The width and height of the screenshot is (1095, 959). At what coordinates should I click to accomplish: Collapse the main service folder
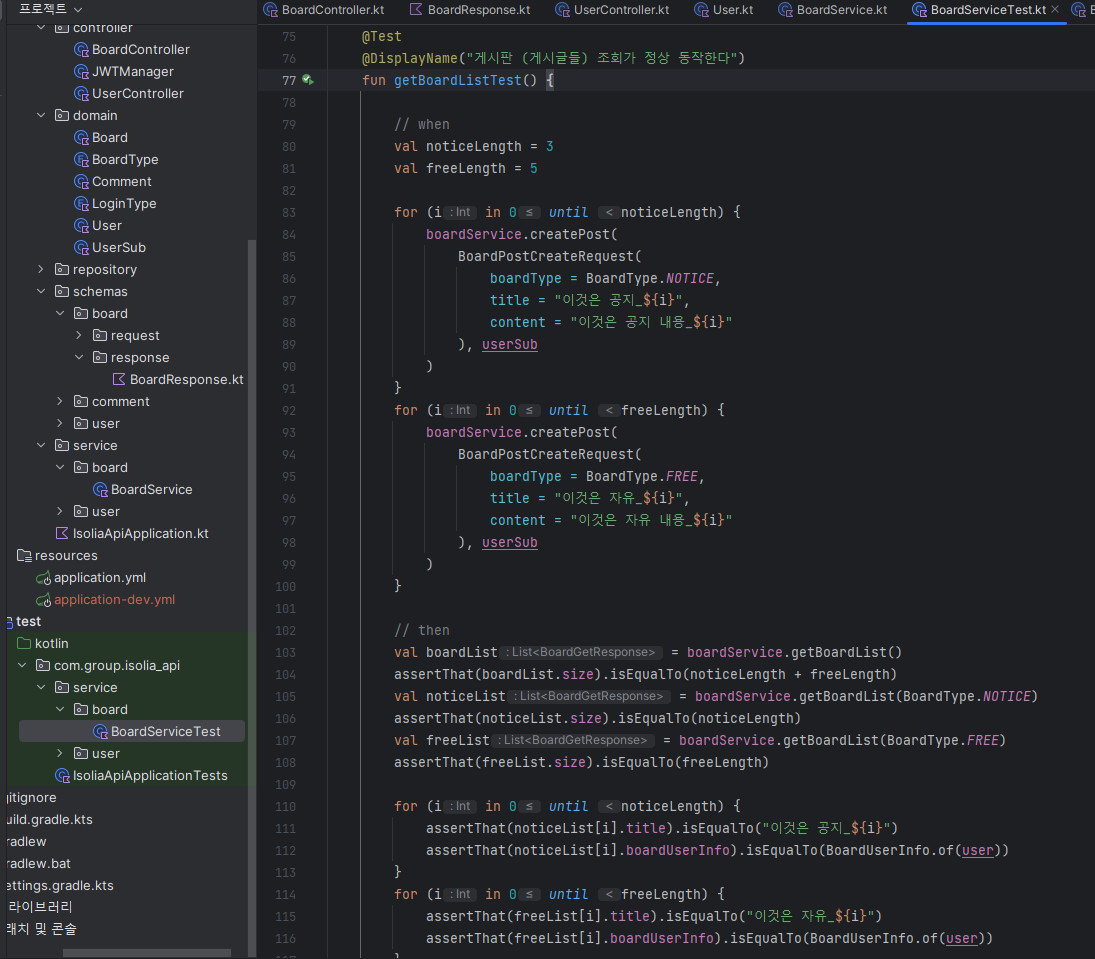coord(41,445)
